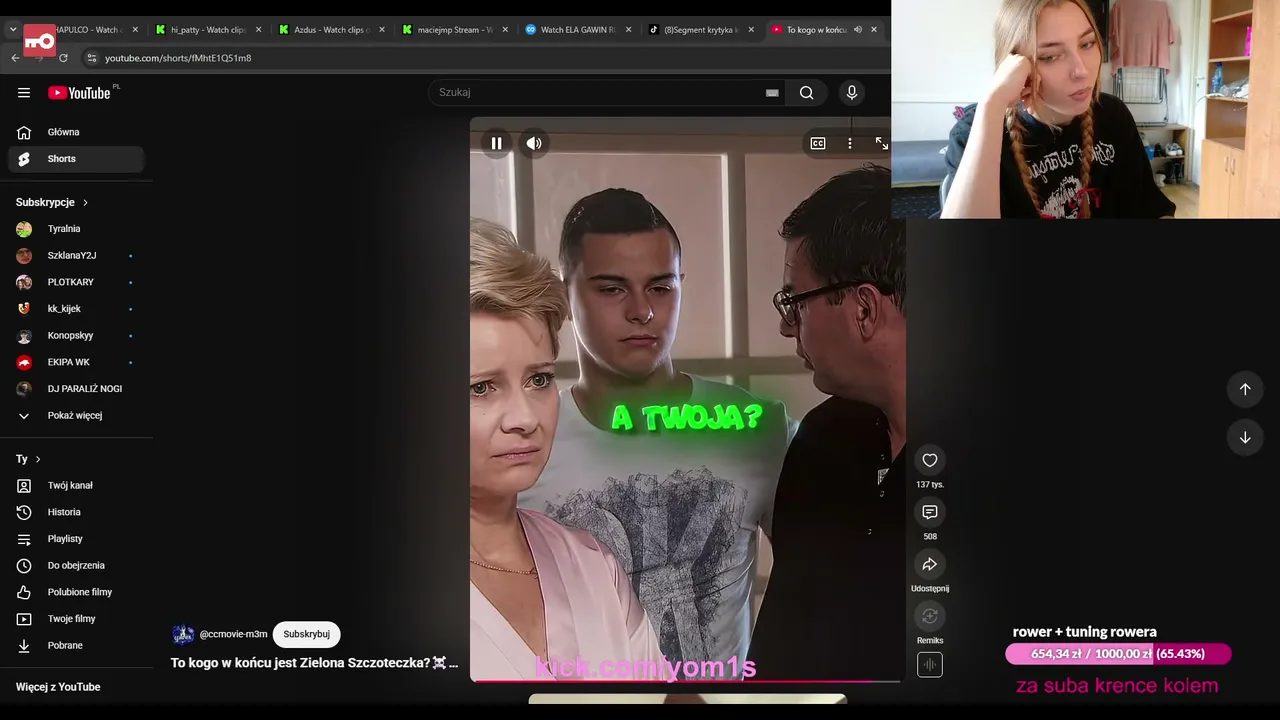Open the Konopskyy channel avatar
The width and height of the screenshot is (1280, 720).
(24, 336)
